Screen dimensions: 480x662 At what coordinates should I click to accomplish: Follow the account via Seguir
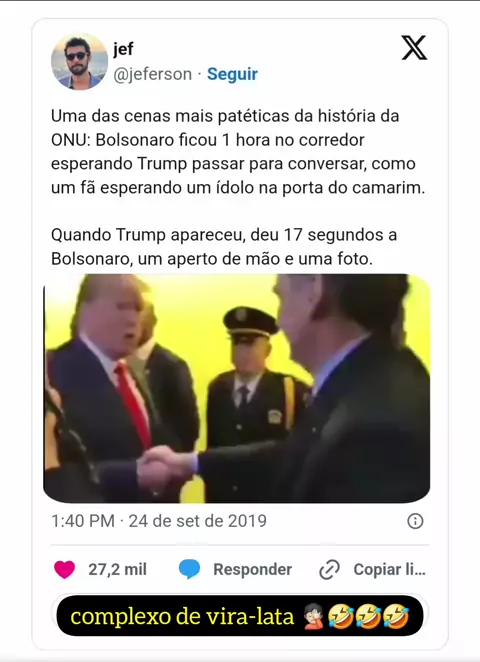coord(232,74)
